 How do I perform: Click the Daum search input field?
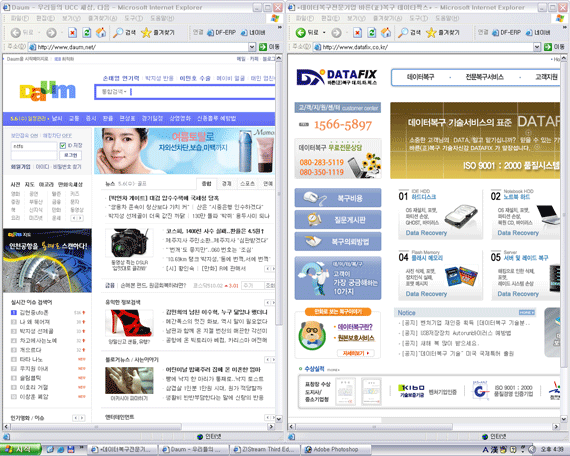(202, 92)
